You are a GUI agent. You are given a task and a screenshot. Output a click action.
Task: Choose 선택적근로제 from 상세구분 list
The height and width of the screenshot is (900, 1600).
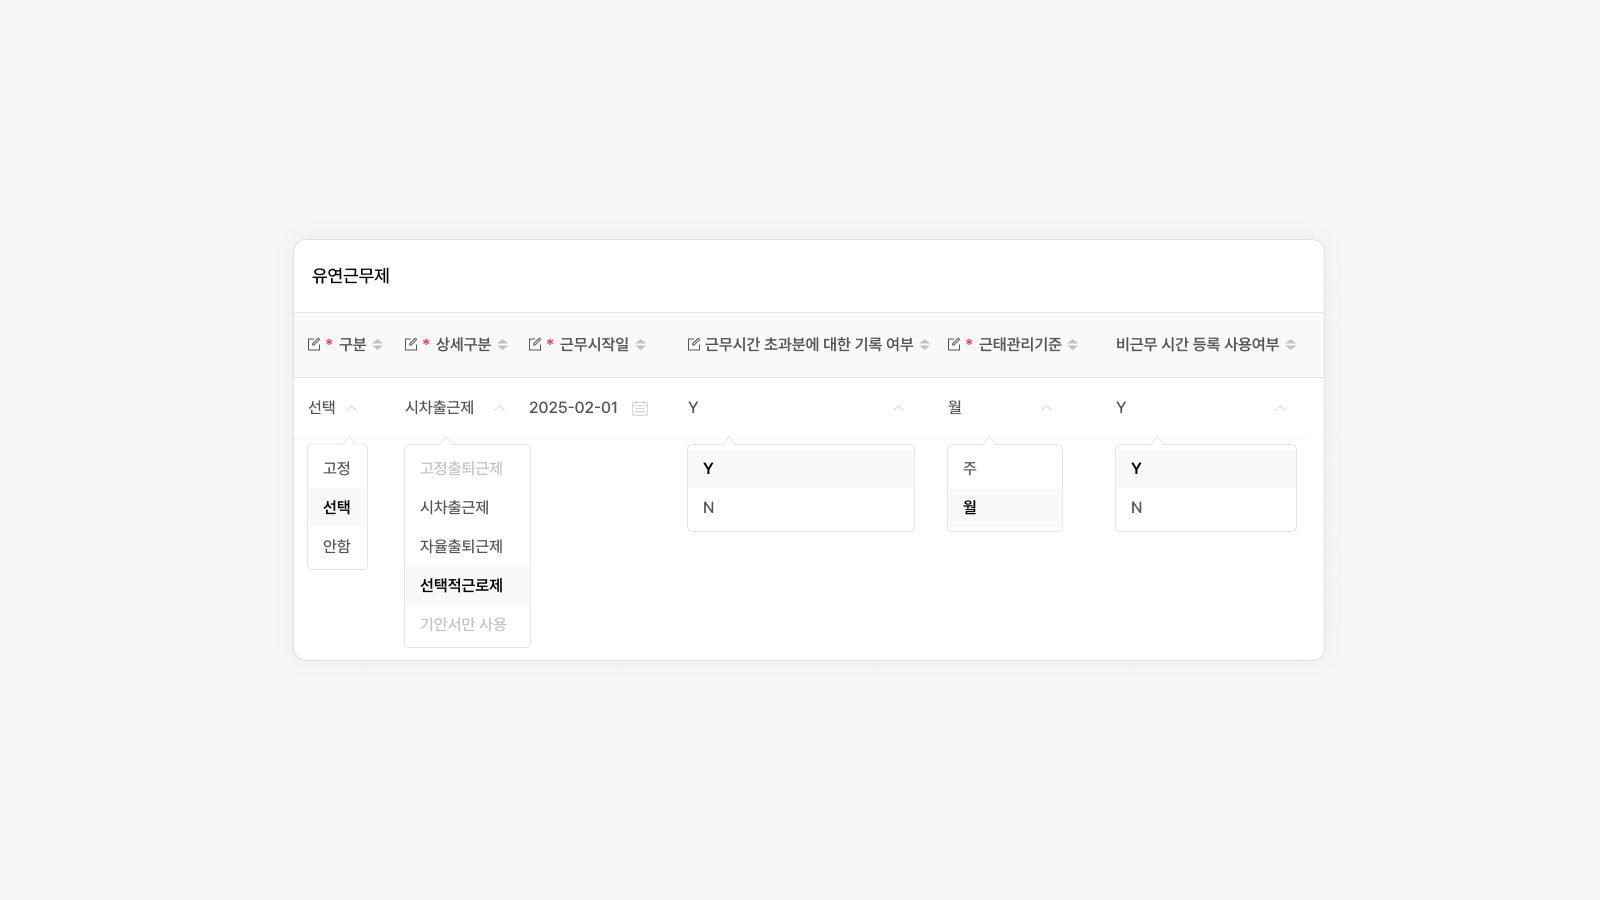click(467, 585)
